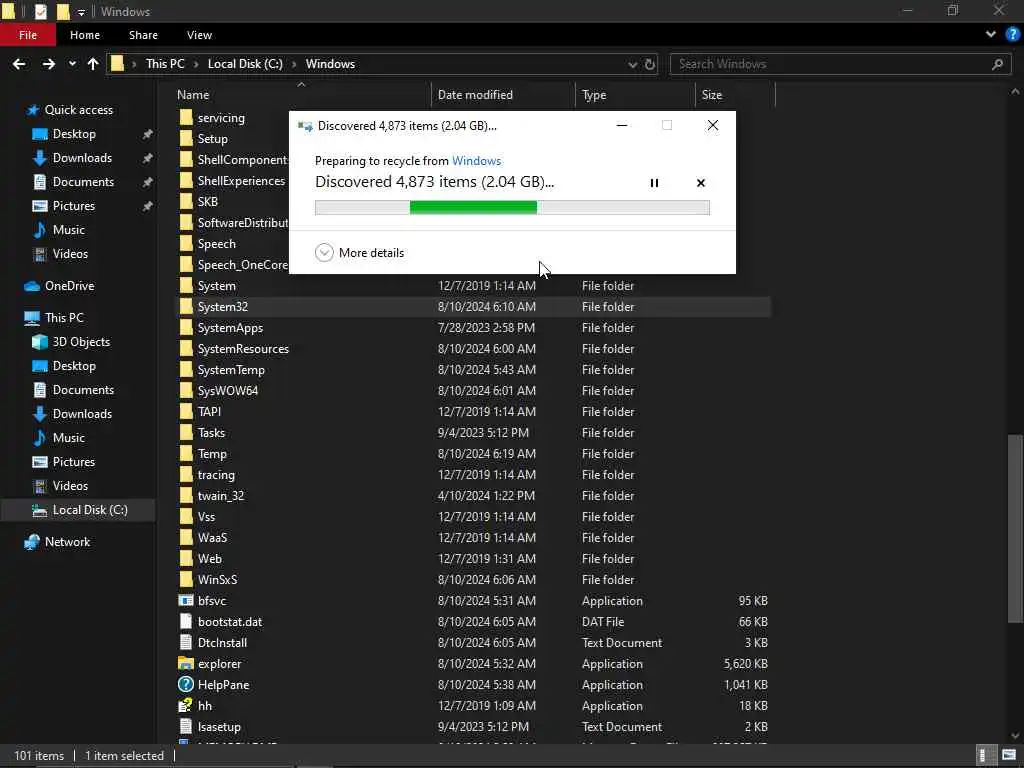Image resolution: width=1024 pixels, height=768 pixels.
Task: Select the Web folder row
Action: (x=473, y=558)
